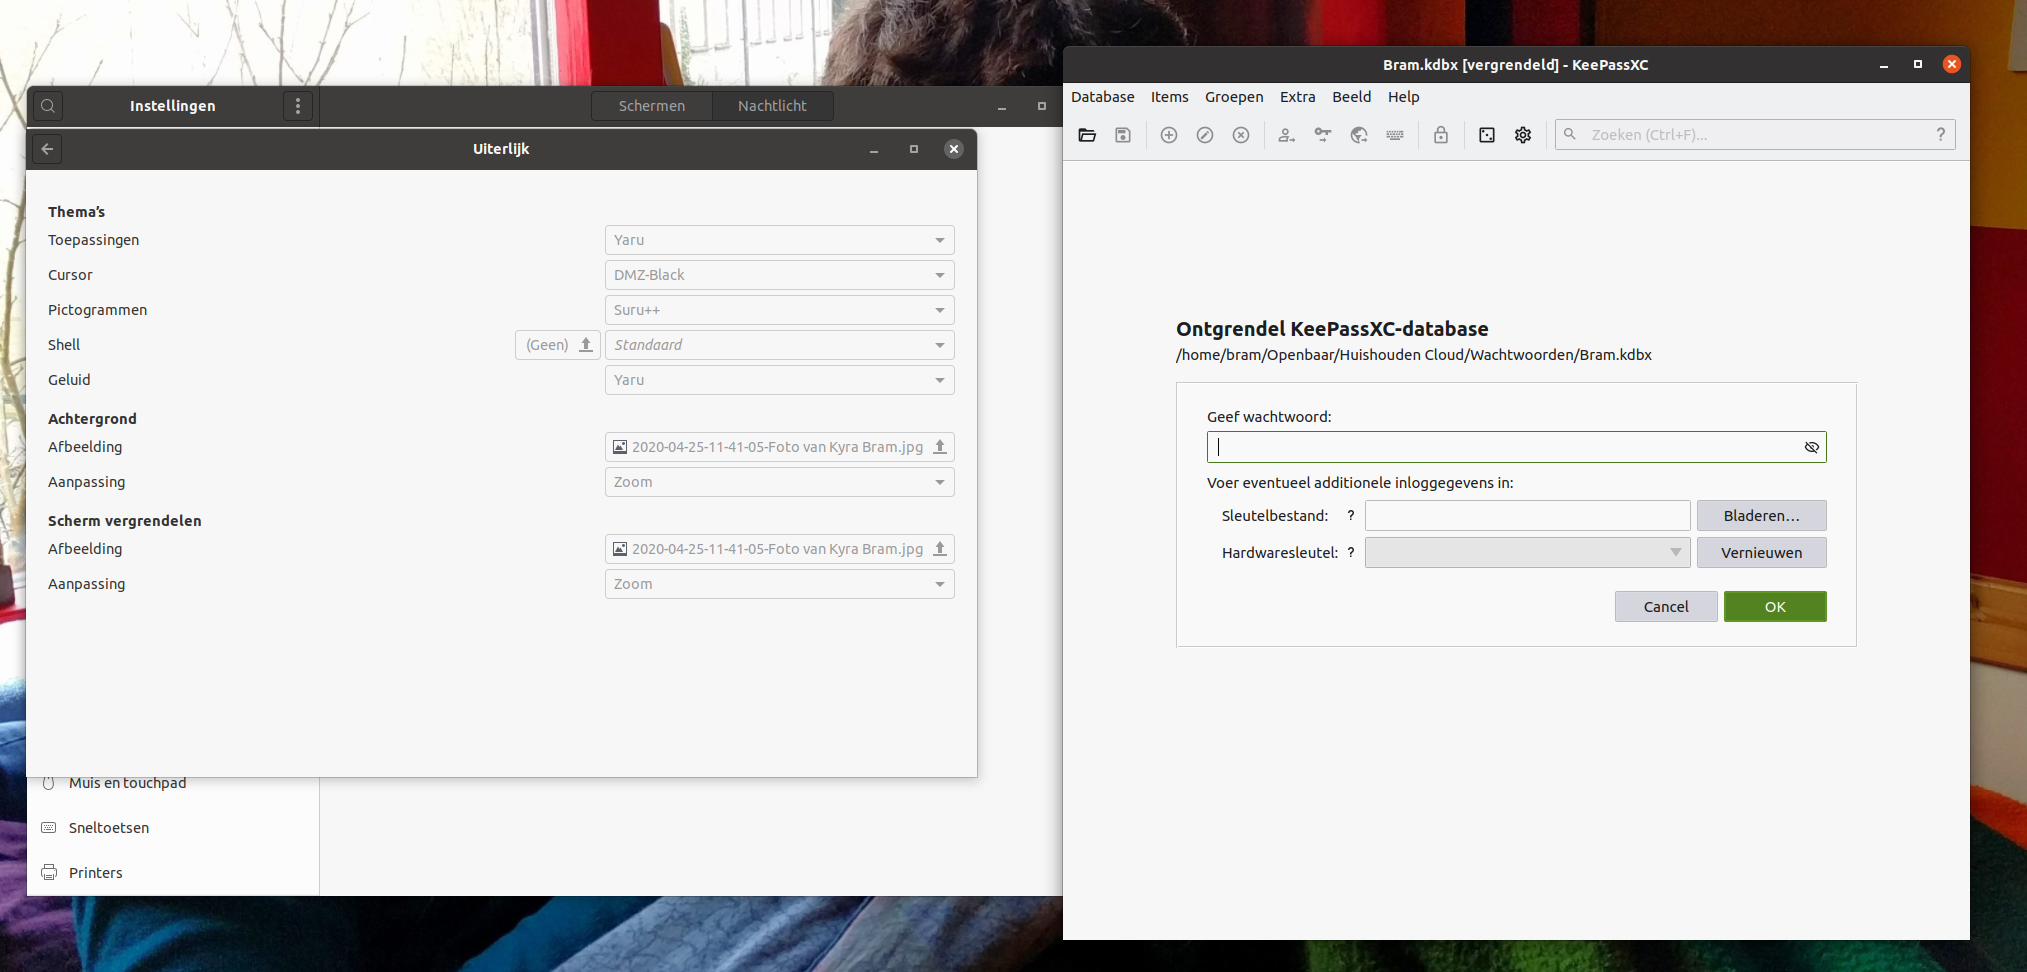The width and height of the screenshot is (2027, 972).
Task: Open the password generator dice icon
Action: (1487, 135)
